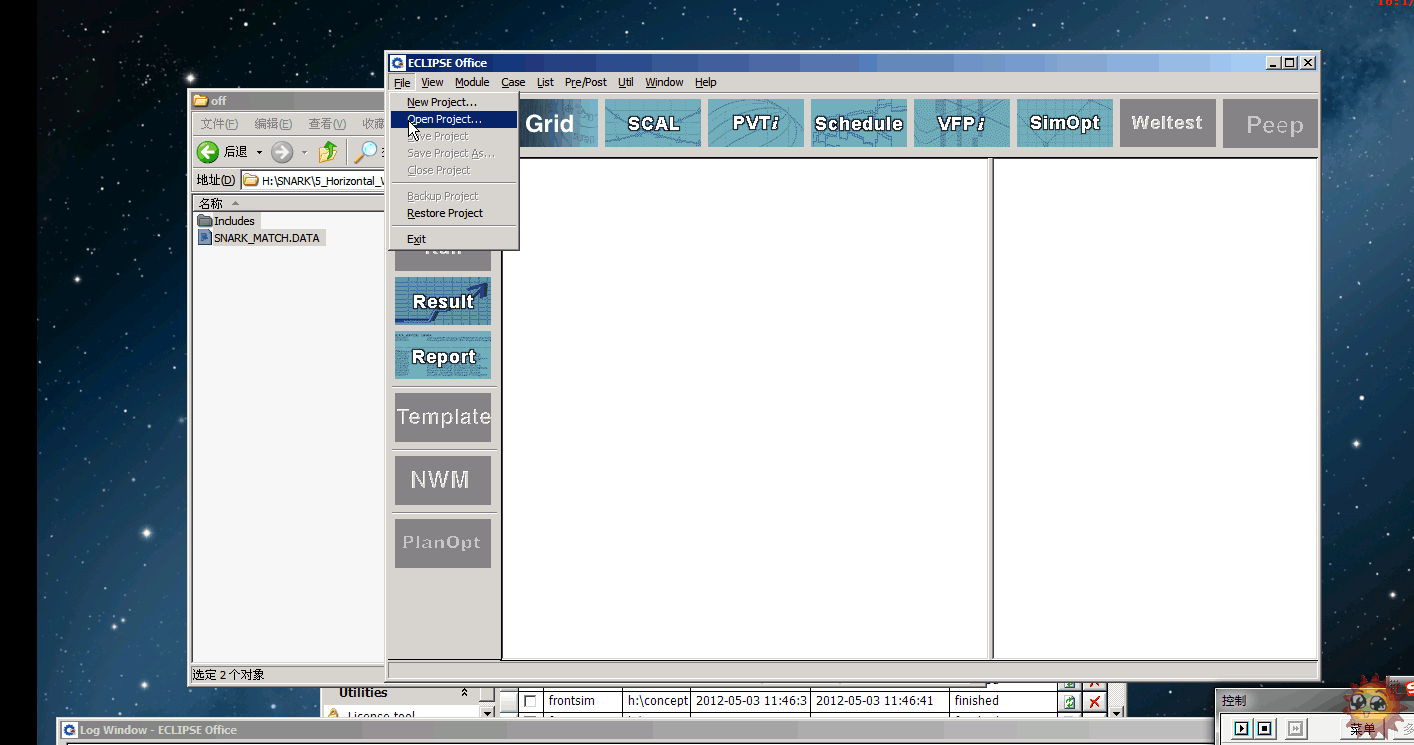Click the h:\concept path cell
The image size is (1414, 745).
pyautogui.click(x=657, y=701)
